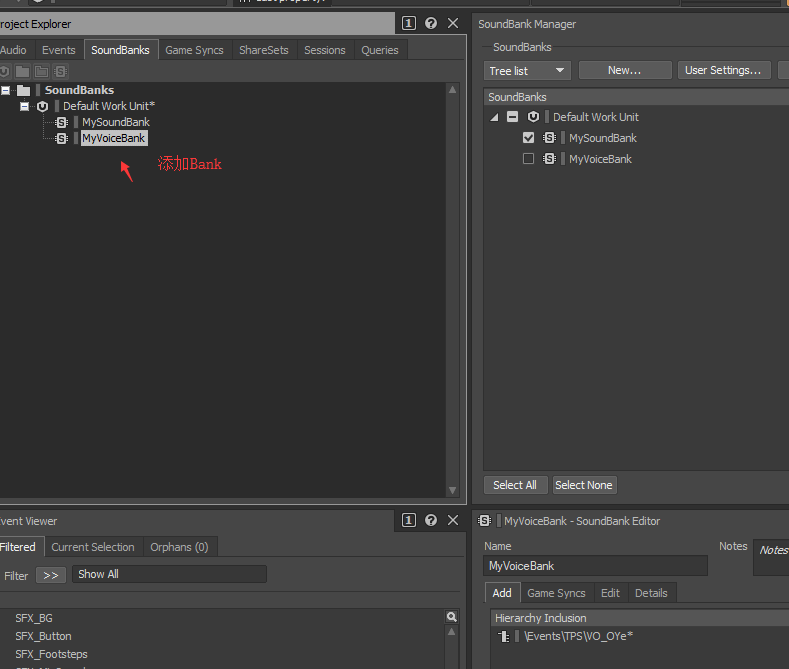Expand filter with >> button
789x669 pixels.
51,575
